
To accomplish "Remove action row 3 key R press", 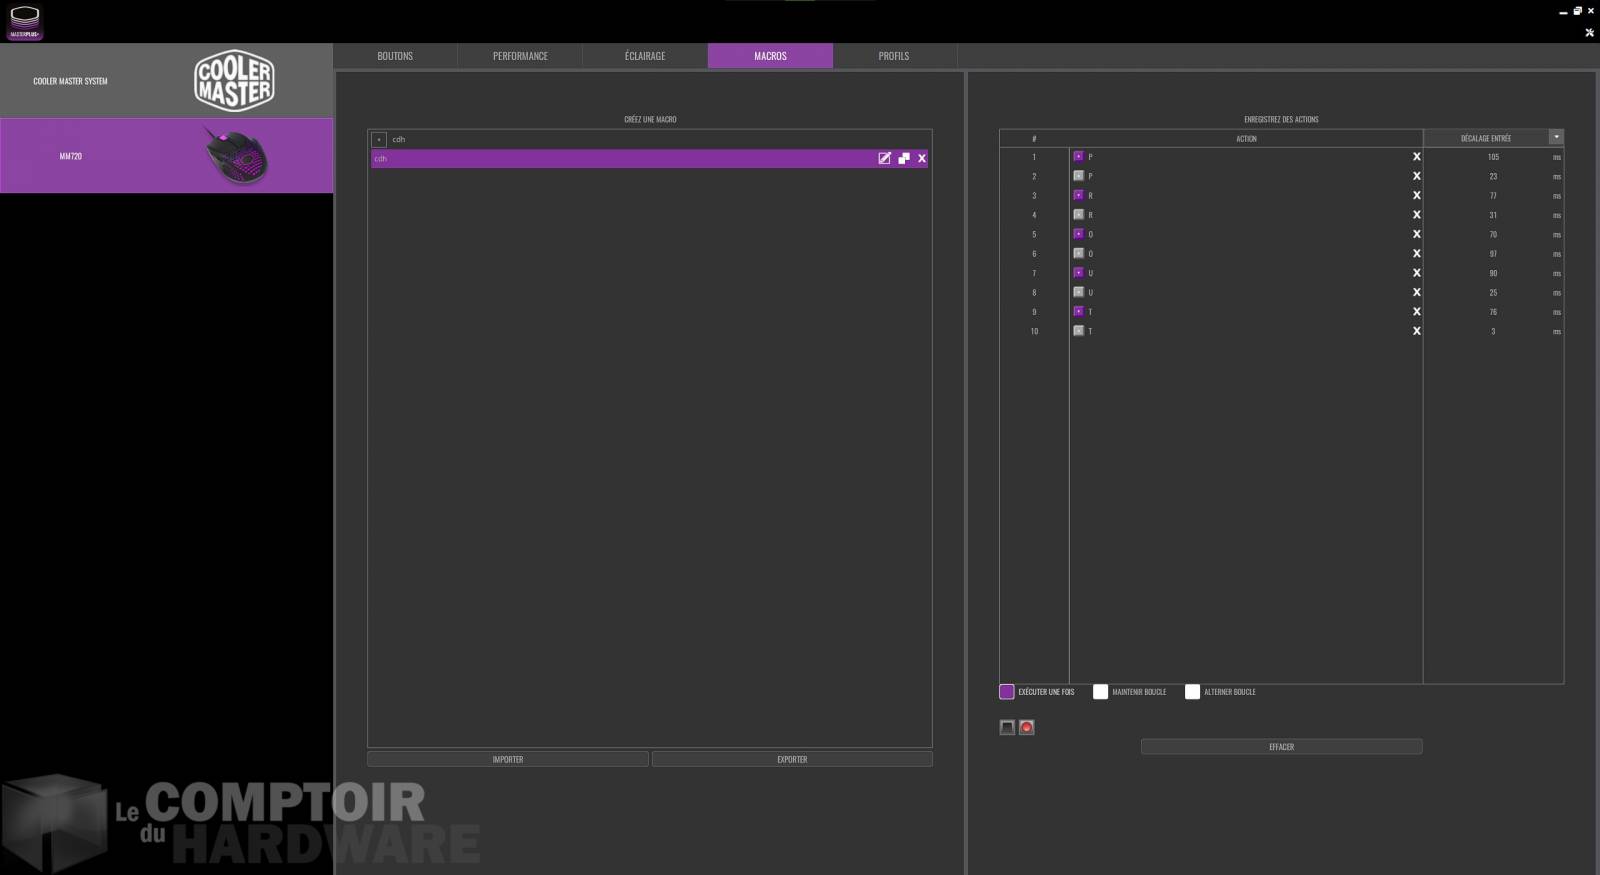I will [x=1416, y=195].
